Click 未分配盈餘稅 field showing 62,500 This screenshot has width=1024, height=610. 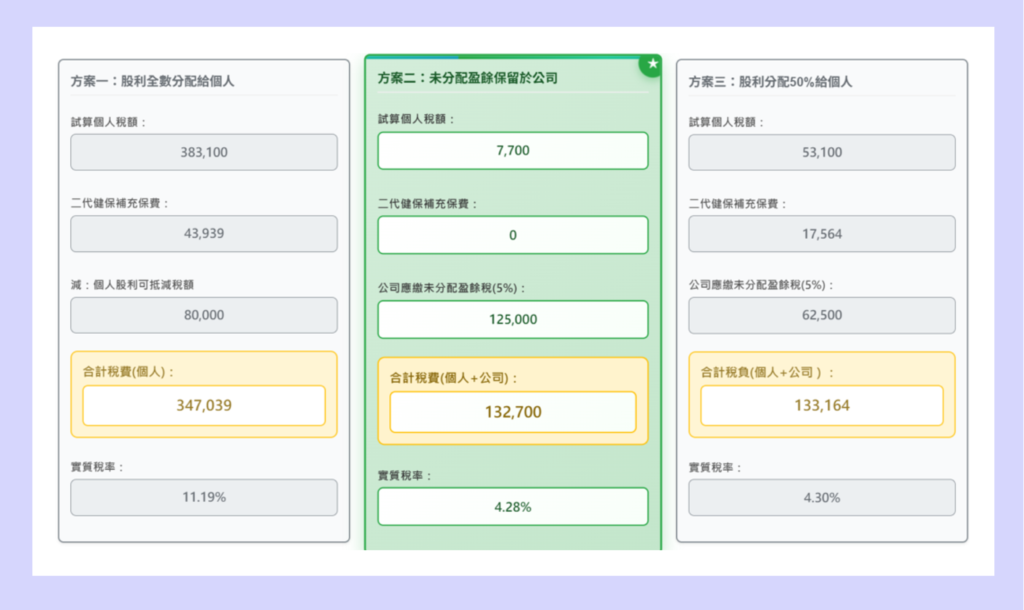pyautogui.click(x=822, y=315)
